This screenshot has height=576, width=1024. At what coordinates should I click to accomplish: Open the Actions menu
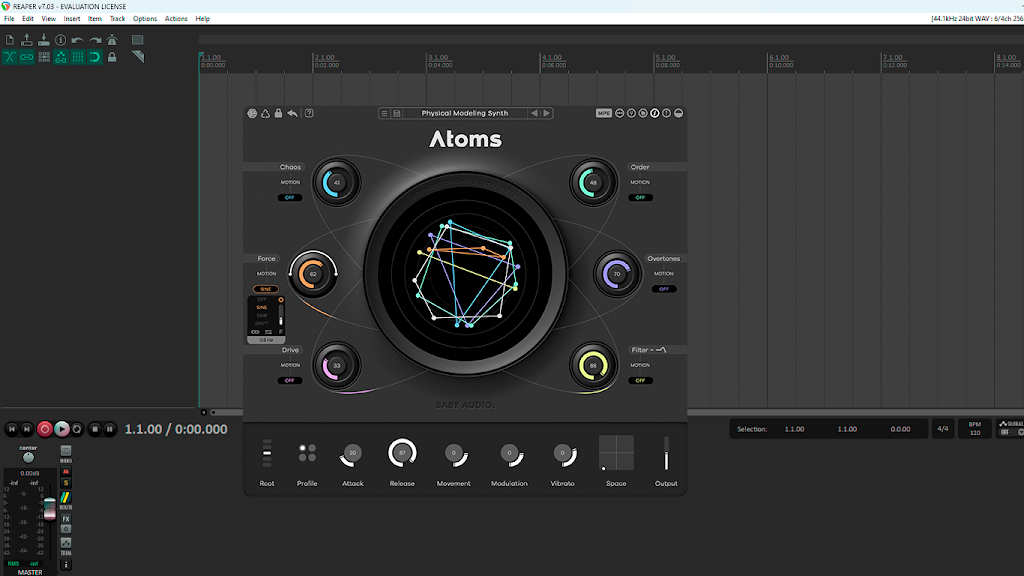(x=176, y=19)
